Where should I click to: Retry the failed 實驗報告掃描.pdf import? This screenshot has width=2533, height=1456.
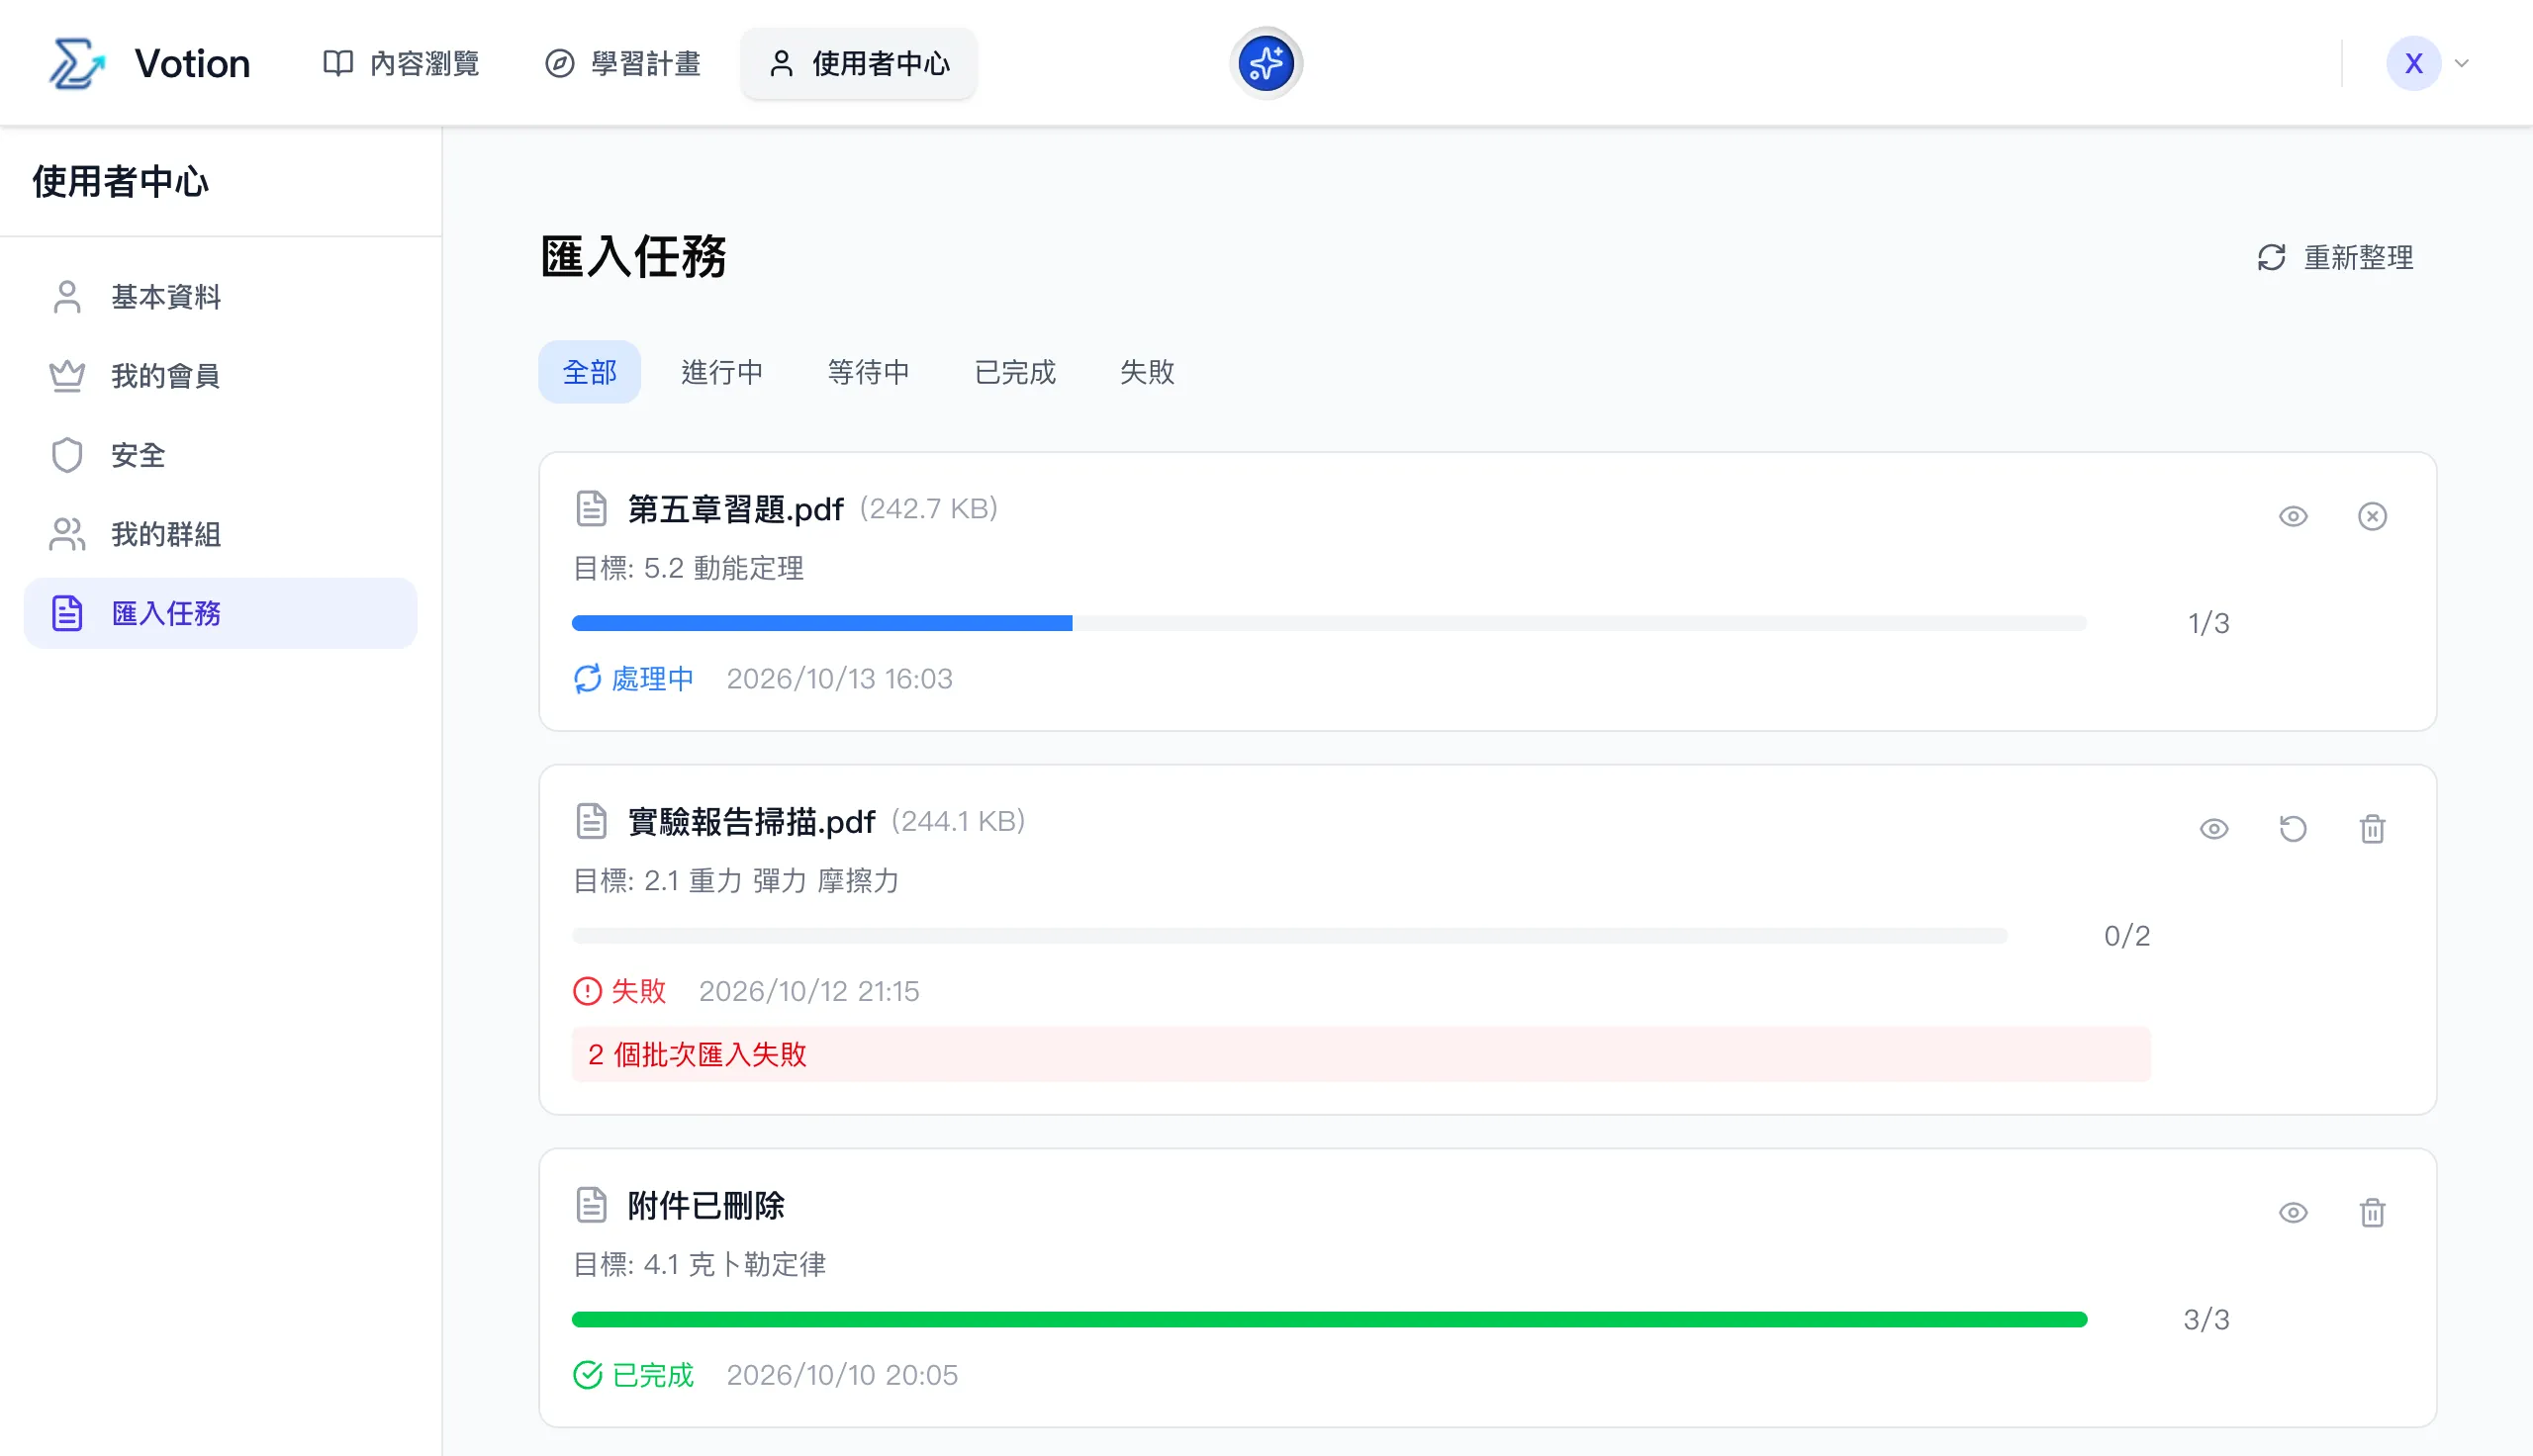2293,829
